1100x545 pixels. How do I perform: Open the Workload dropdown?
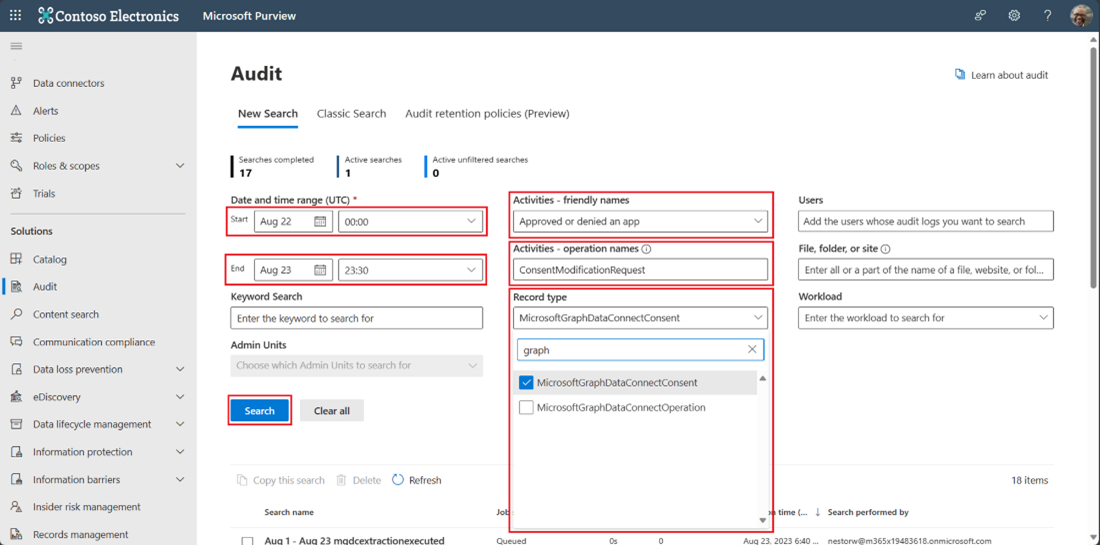(x=926, y=318)
